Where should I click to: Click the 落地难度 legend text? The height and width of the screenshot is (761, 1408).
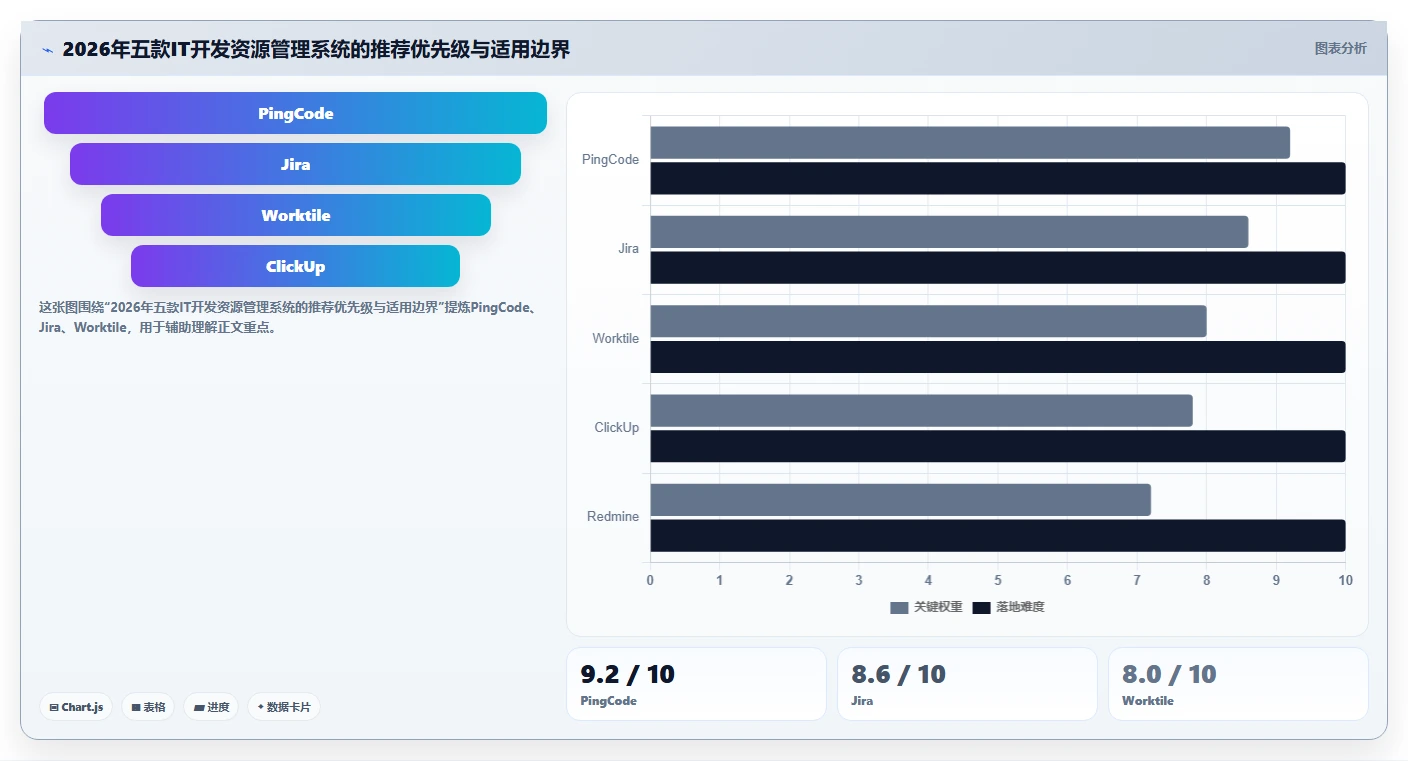tap(1020, 608)
